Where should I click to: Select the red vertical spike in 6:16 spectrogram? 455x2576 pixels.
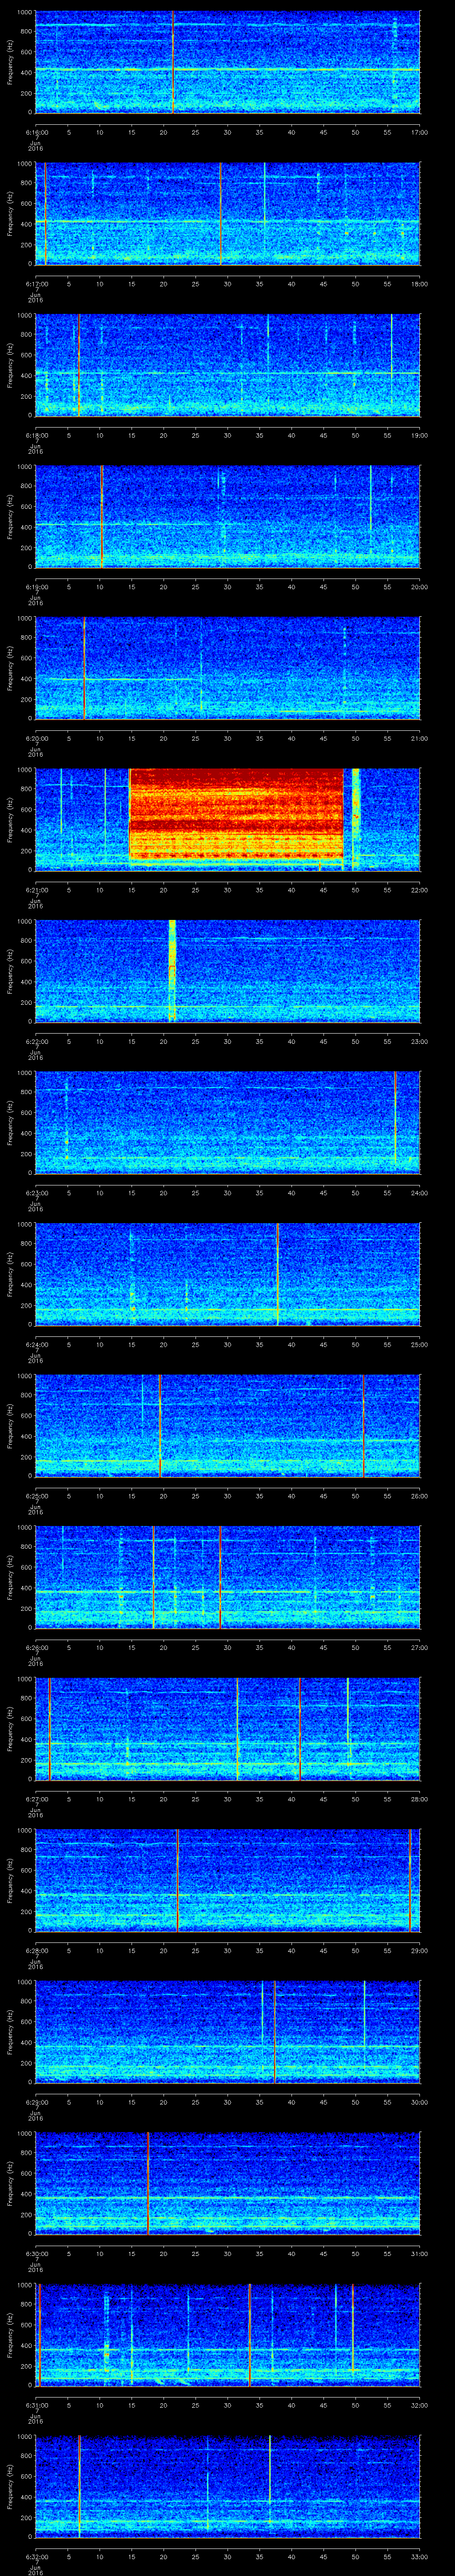click(x=173, y=62)
